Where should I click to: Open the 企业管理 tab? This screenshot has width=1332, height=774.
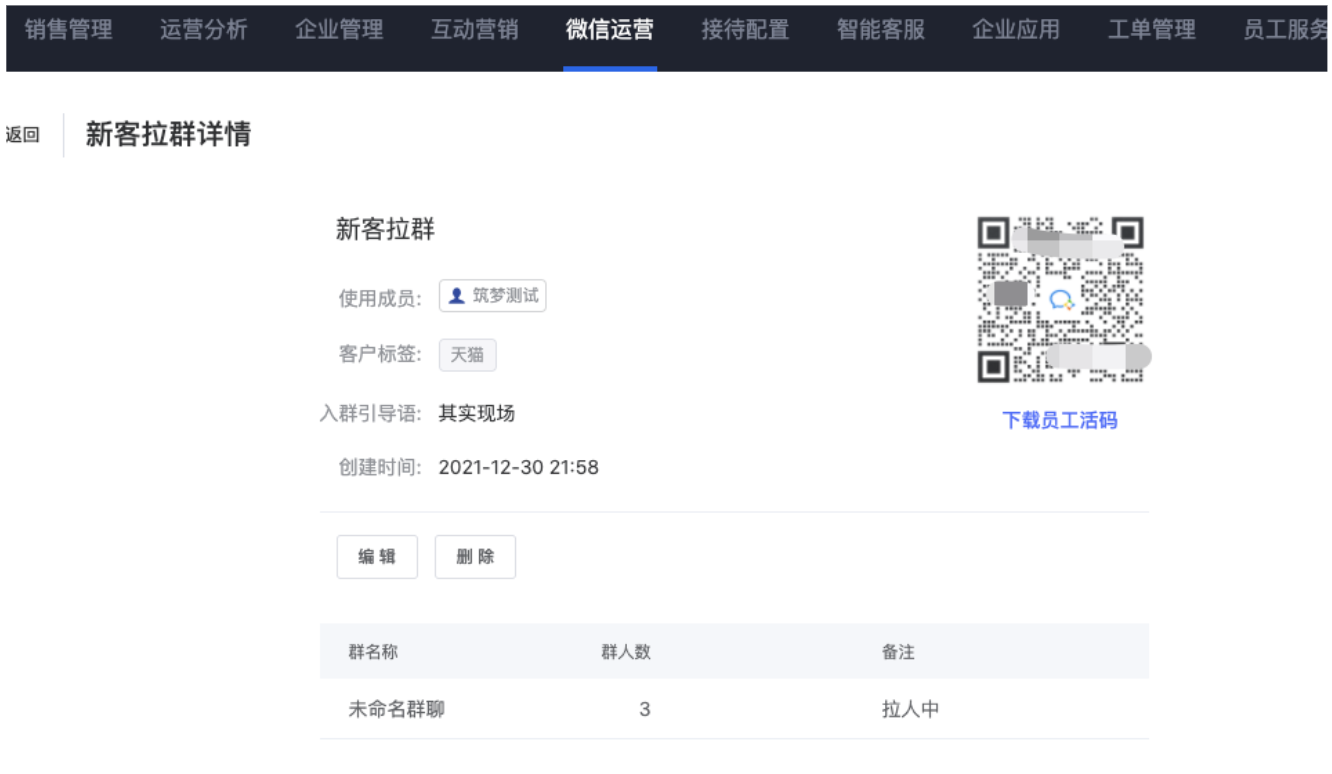pos(339,30)
